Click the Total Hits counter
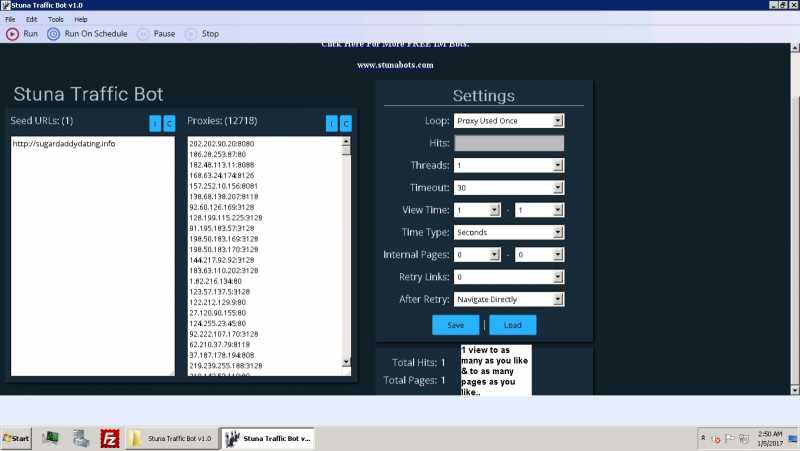The width and height of the screenshot is (800, 451). pos(418,362)
